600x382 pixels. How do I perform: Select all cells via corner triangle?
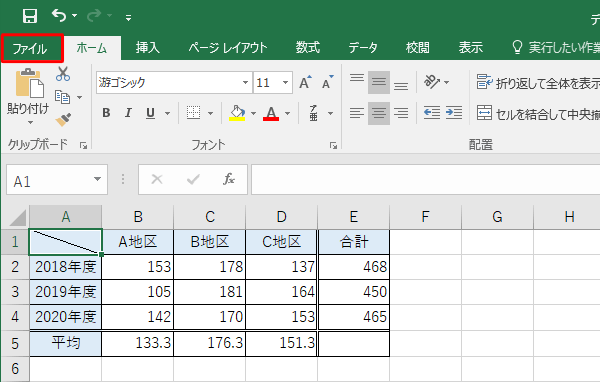[x=18, y=217]
